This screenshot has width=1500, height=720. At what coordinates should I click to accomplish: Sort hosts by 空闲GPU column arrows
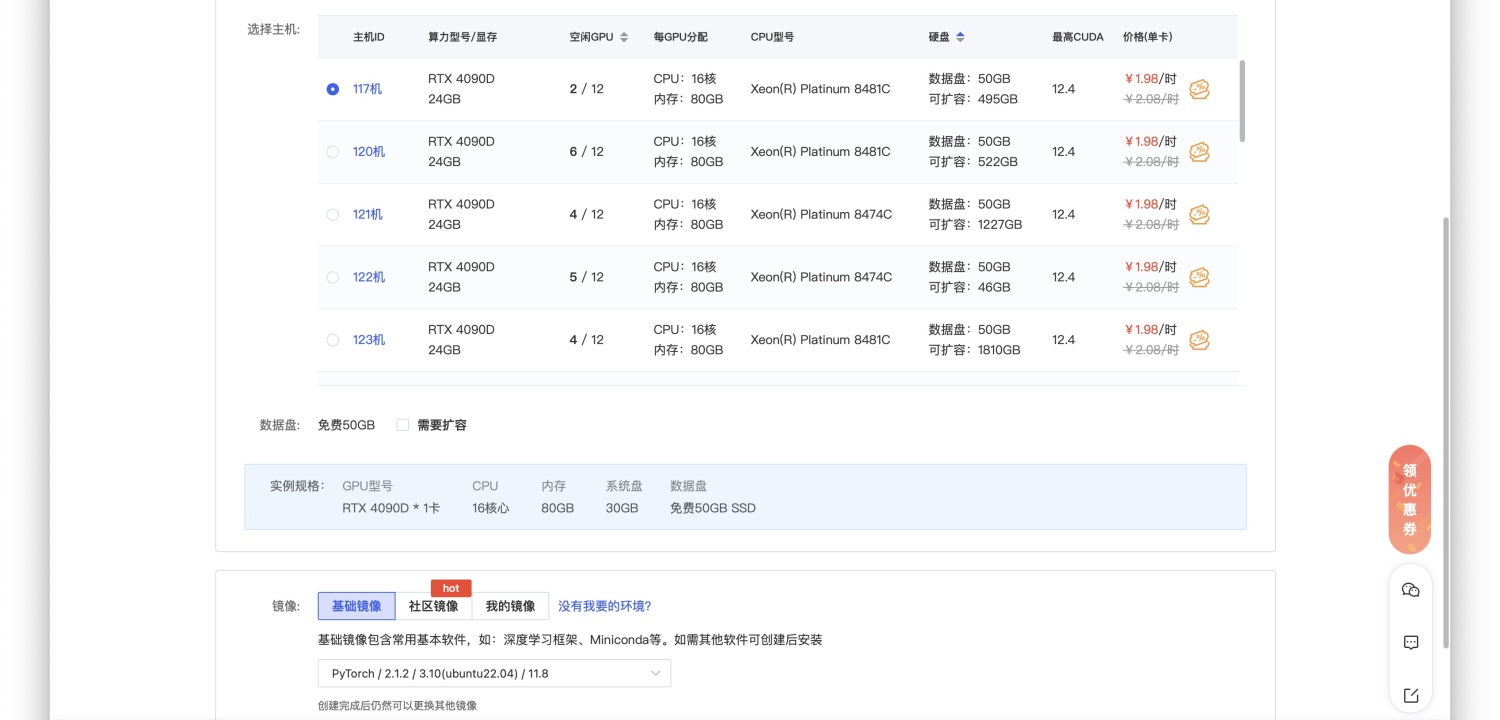[x=624, y=37]
